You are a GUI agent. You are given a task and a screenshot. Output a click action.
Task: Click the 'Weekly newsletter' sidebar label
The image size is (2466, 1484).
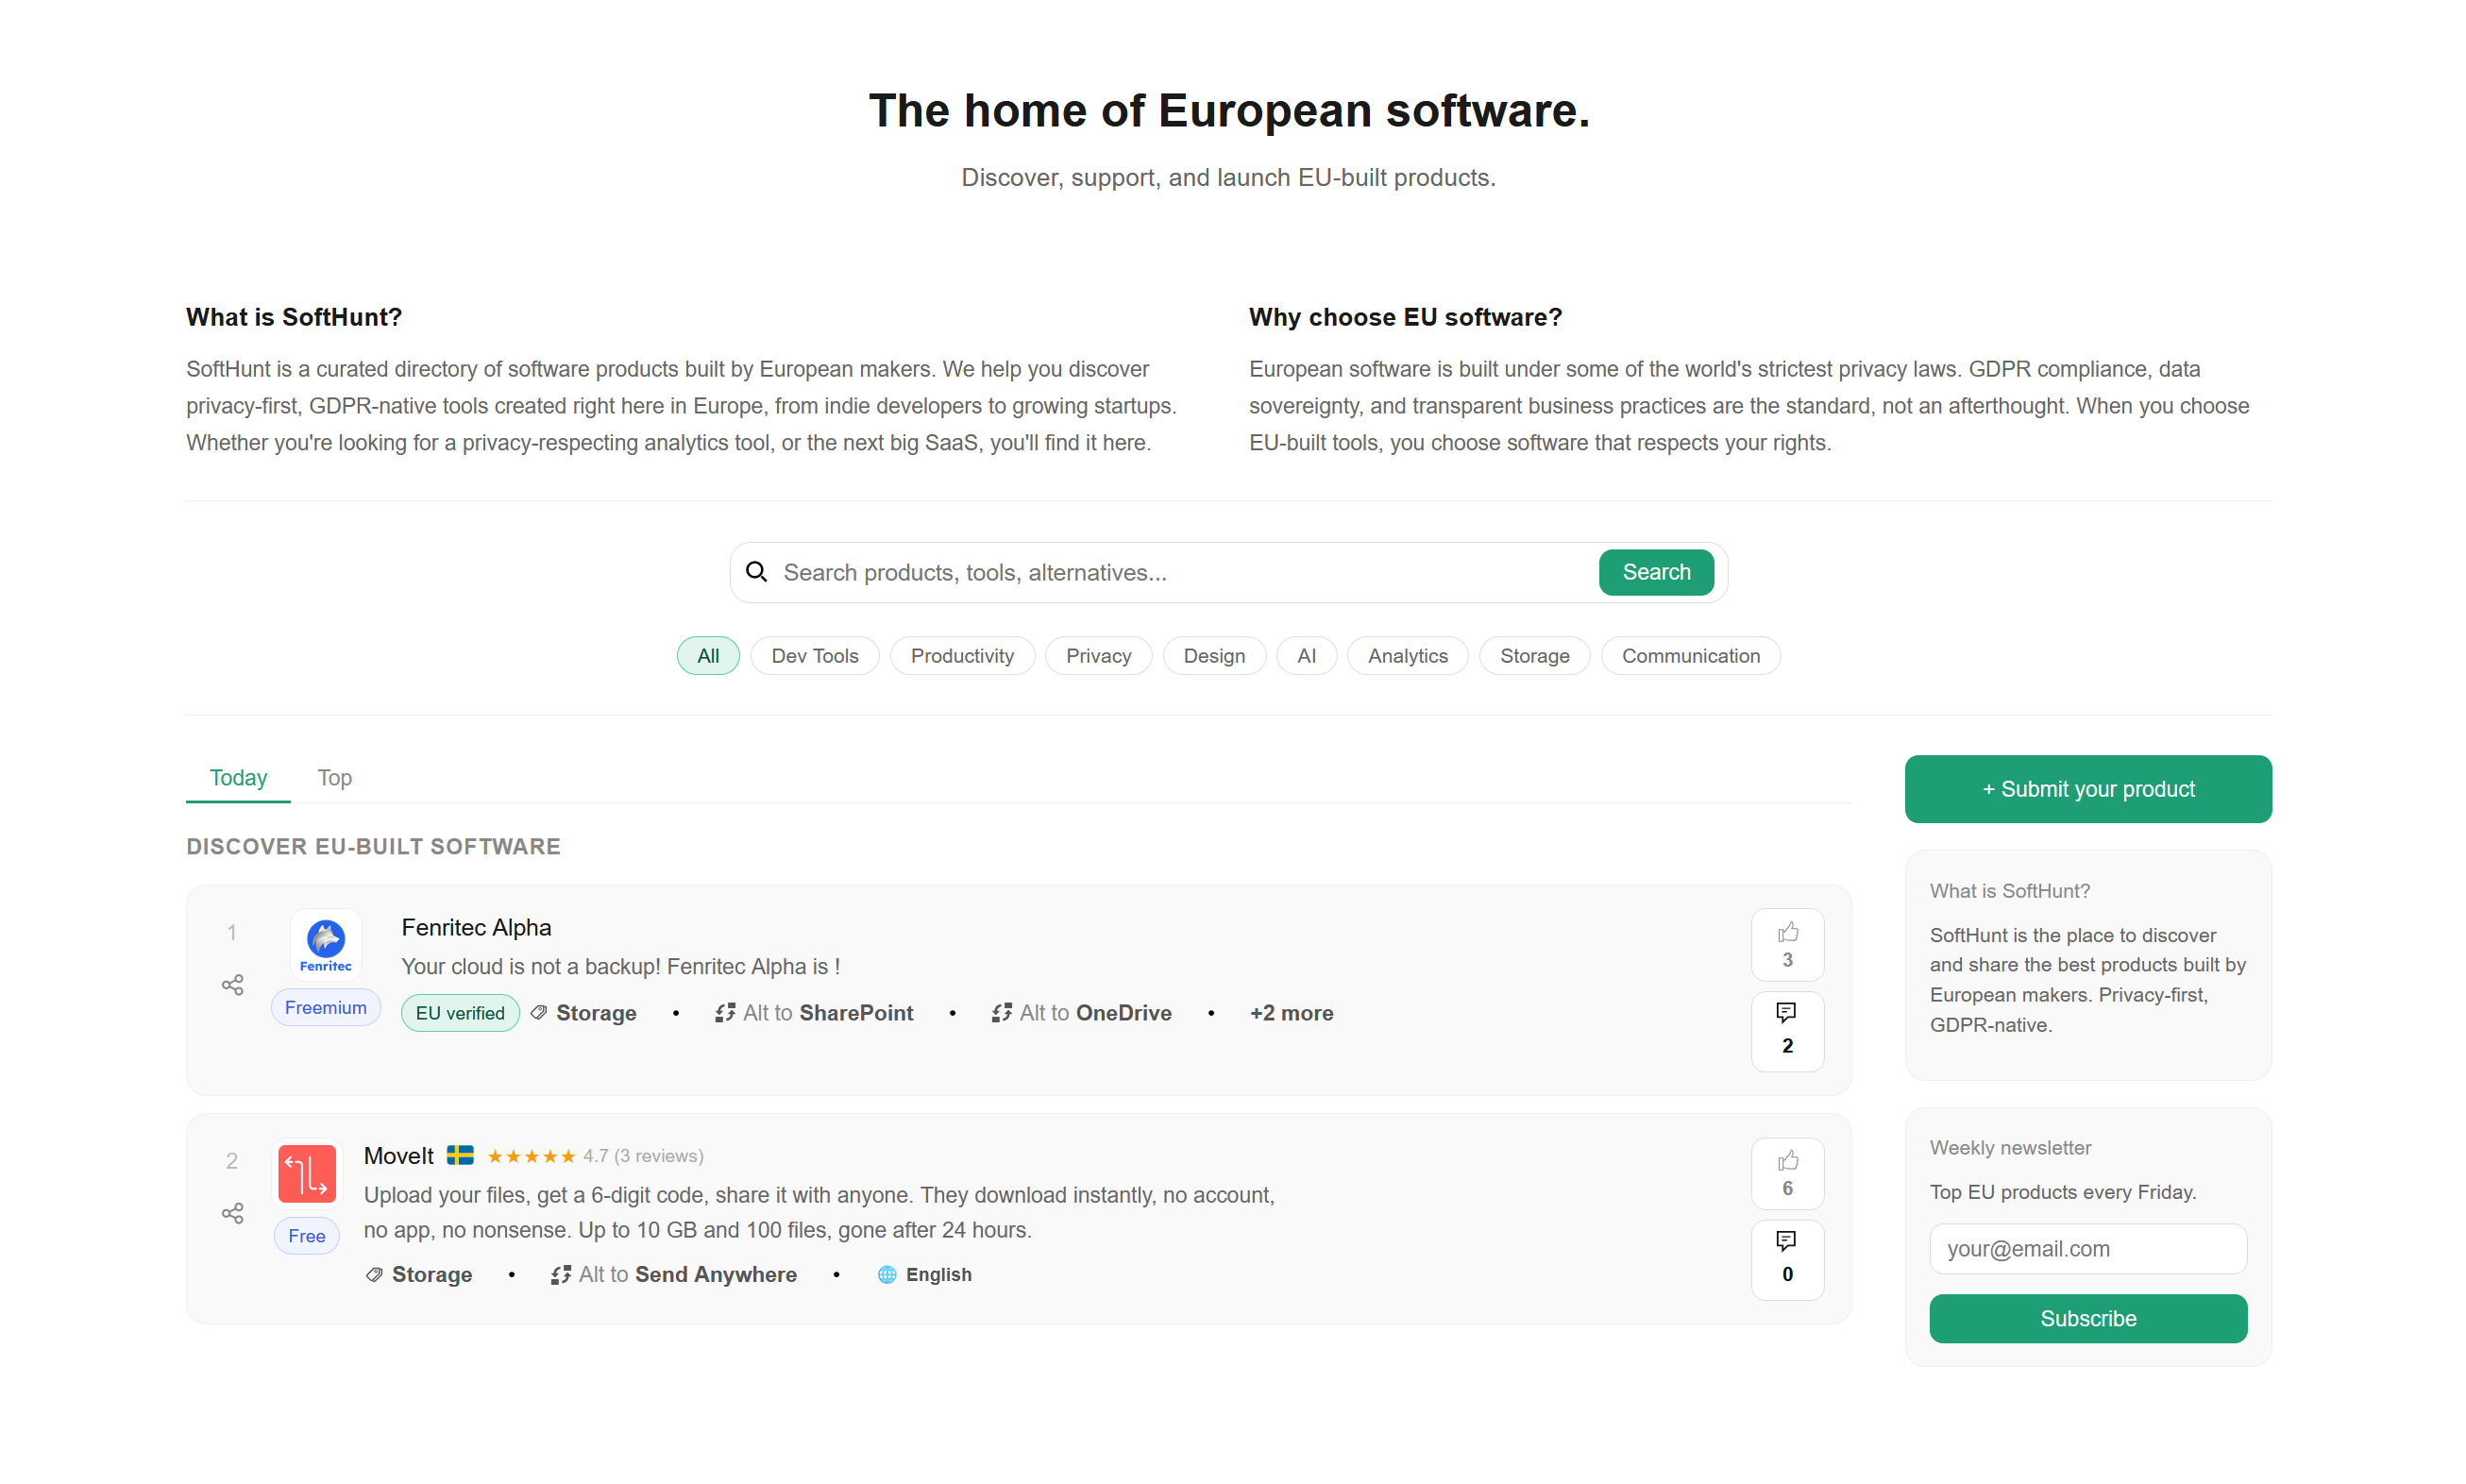(x=2010, y=1148)
